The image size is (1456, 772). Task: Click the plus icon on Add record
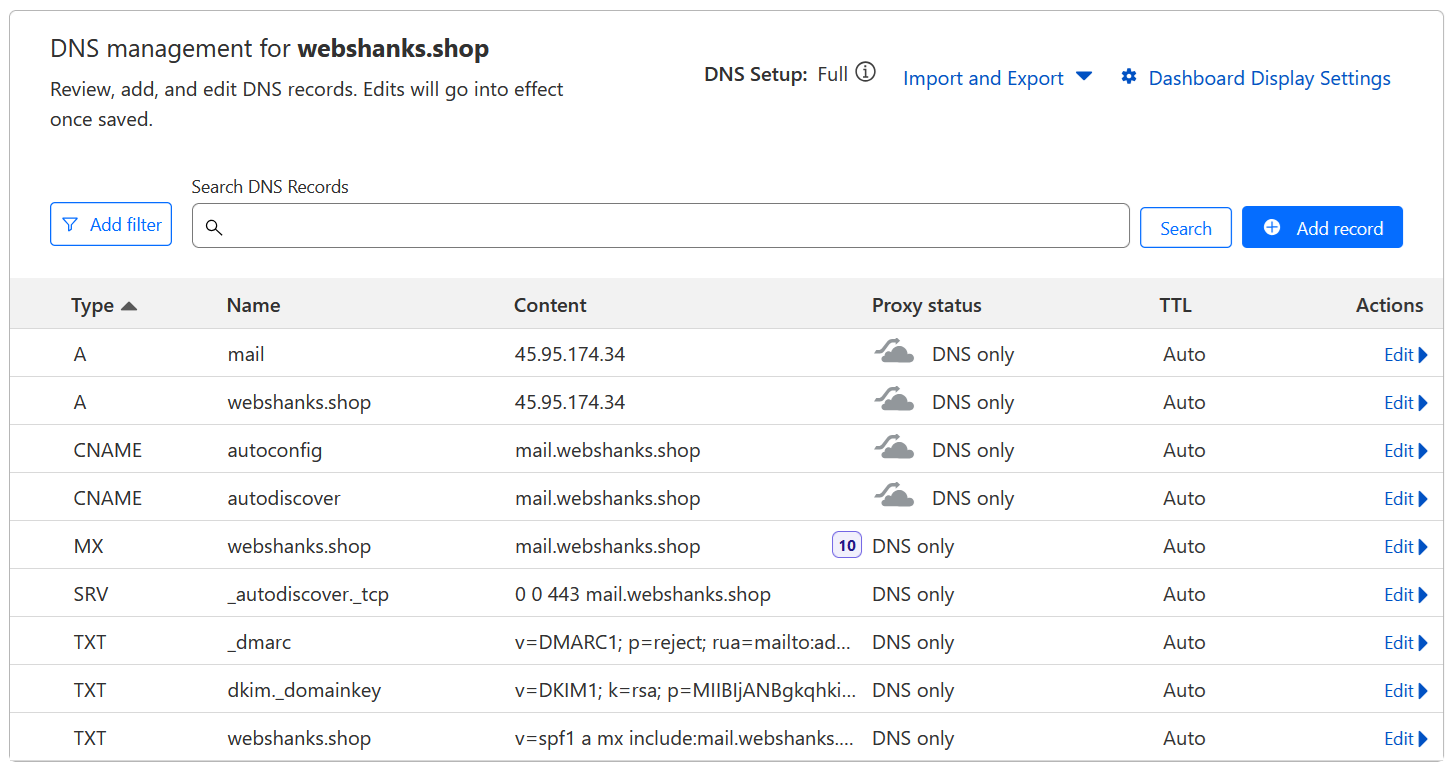coord(1272,227)
